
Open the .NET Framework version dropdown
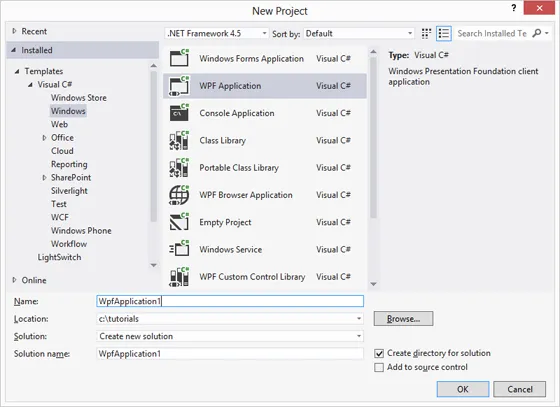point(217,34)
